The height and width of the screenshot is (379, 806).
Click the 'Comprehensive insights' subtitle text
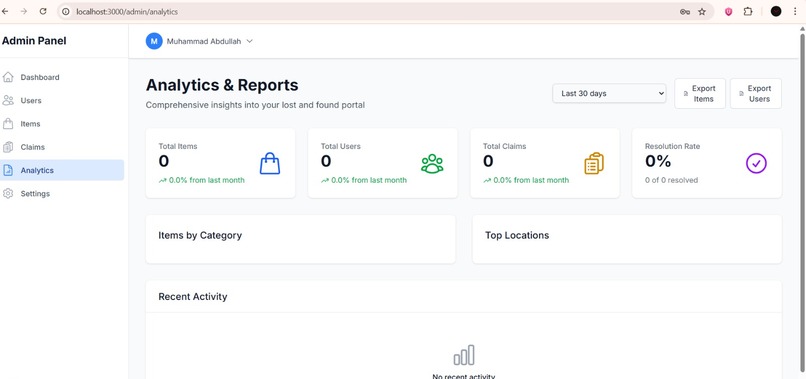coord(255,105)
